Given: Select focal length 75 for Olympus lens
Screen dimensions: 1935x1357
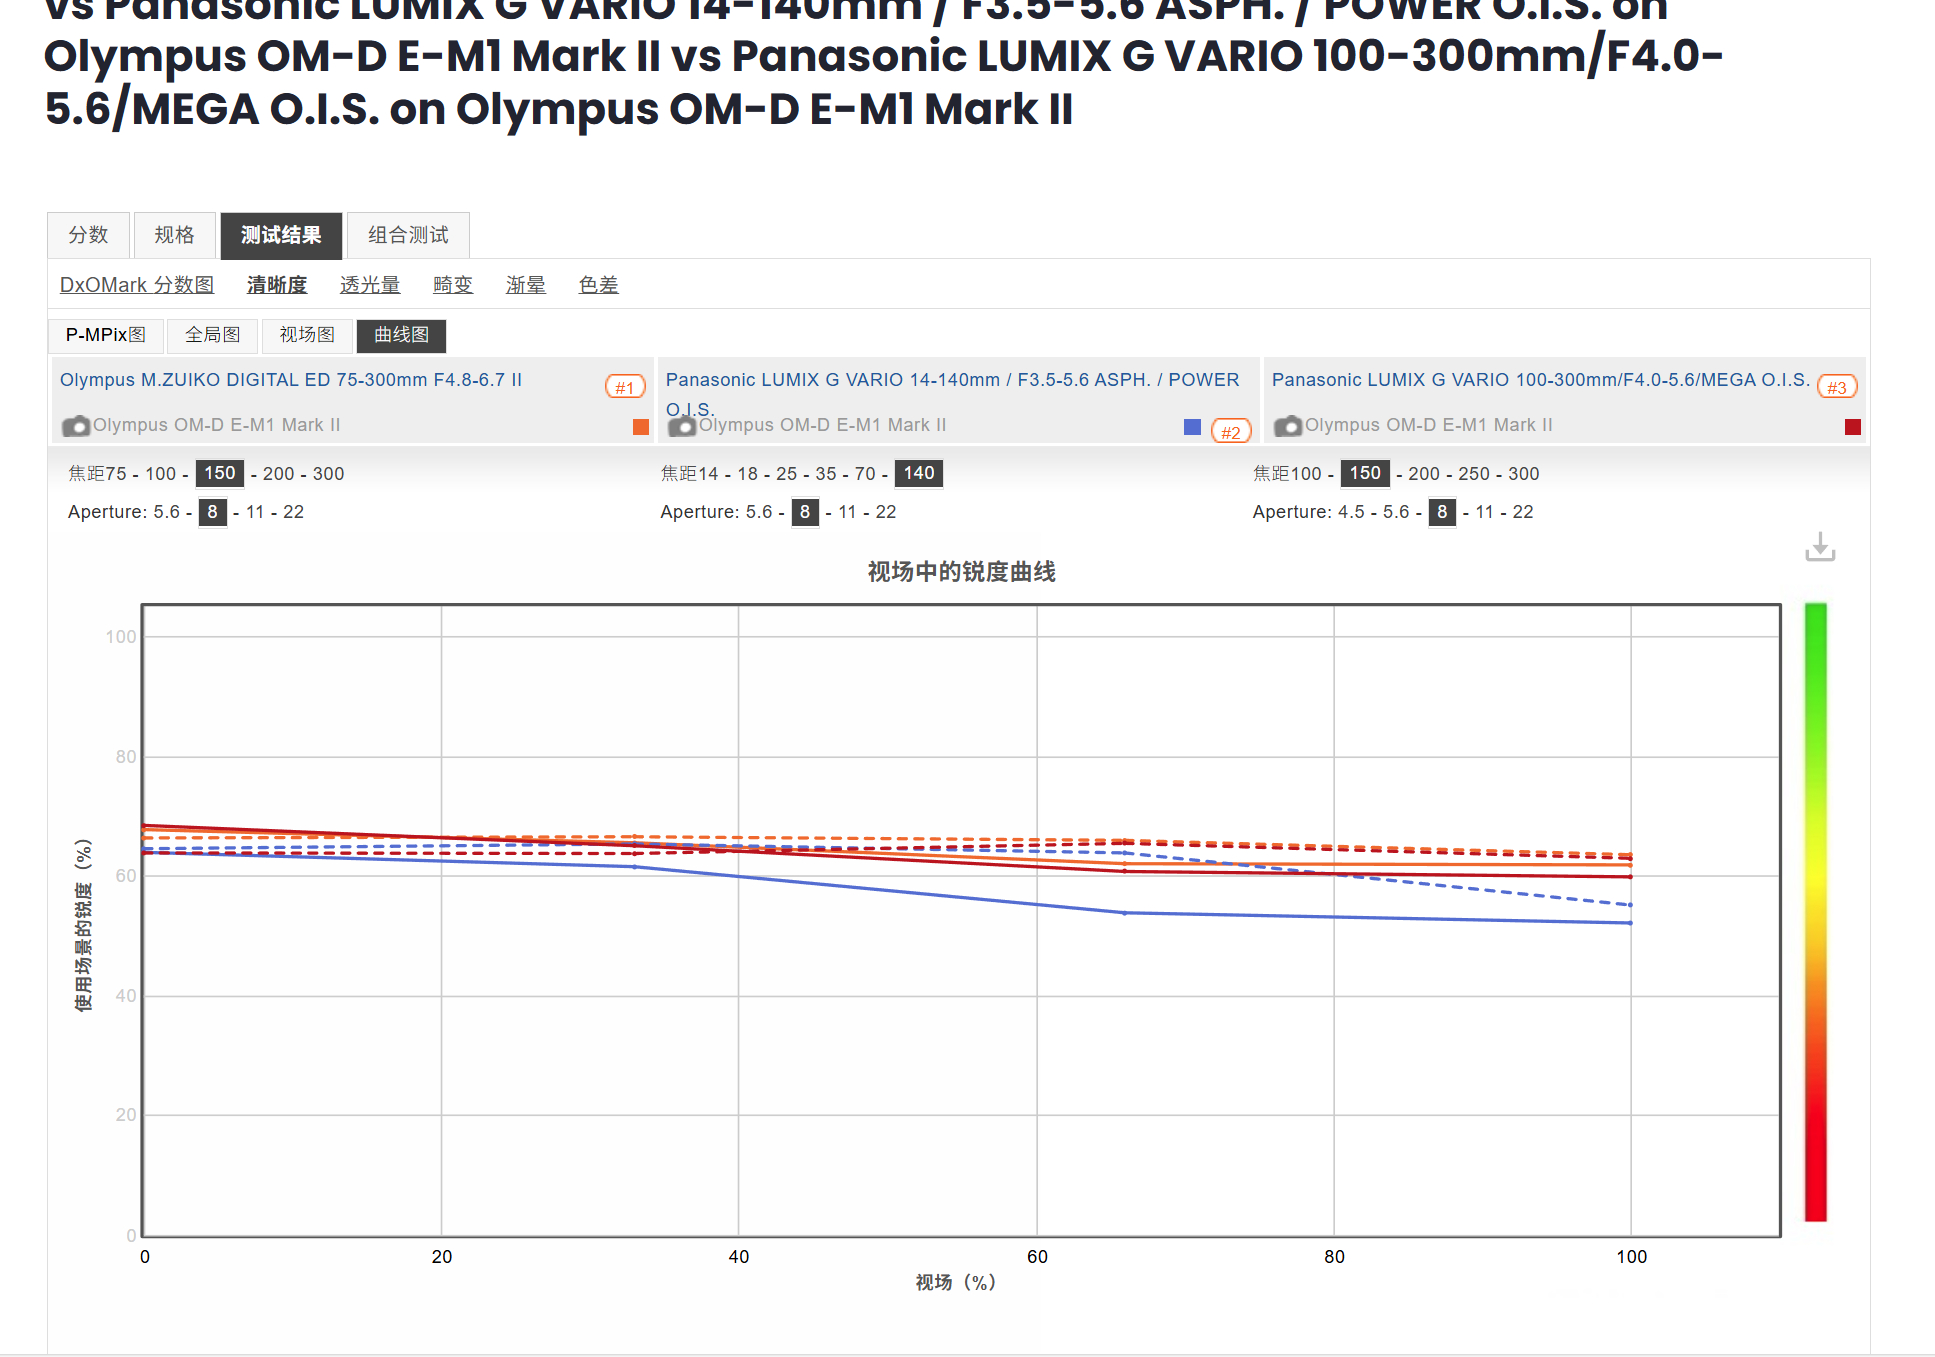Looking at the screenshot, I should (x=116, y=474).
